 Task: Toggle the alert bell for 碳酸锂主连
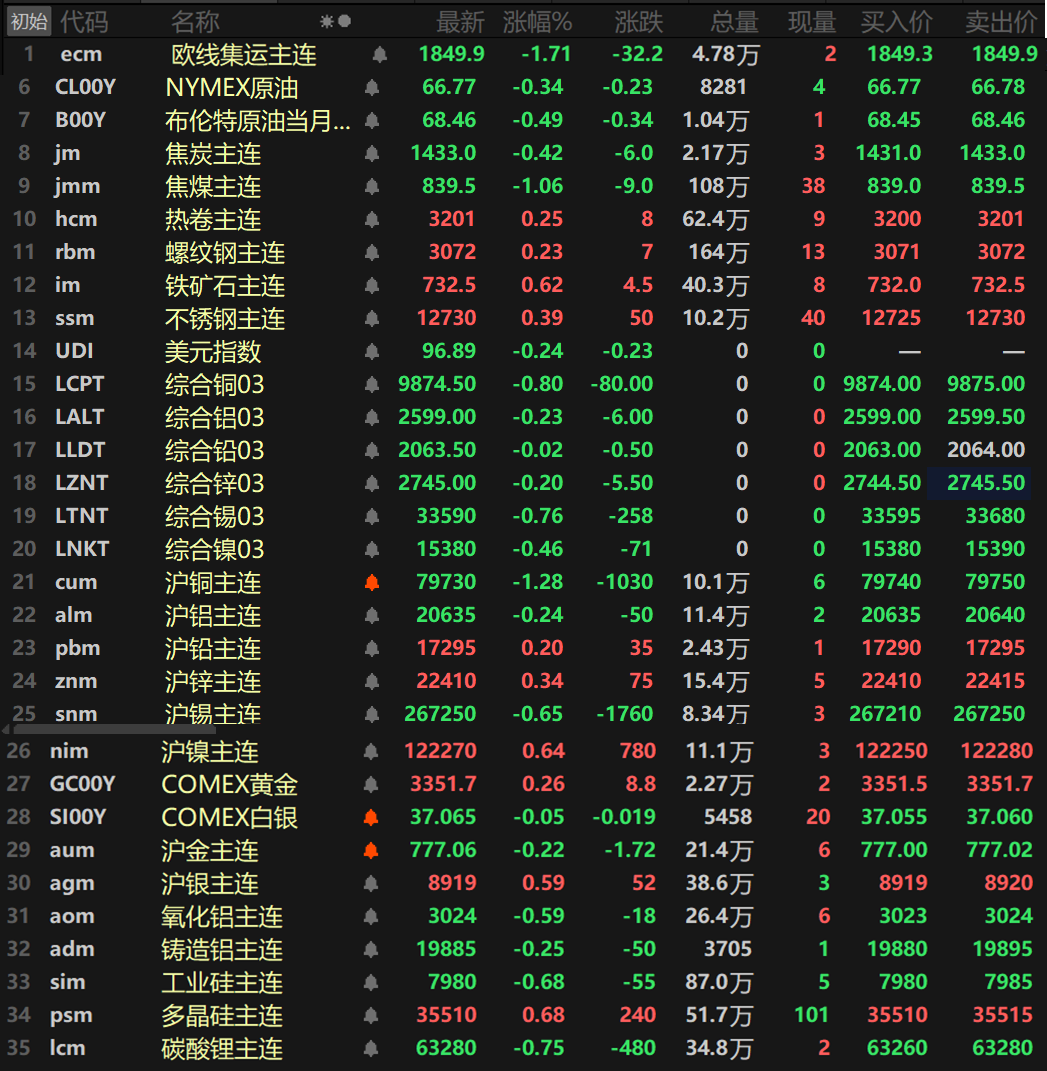click(371, 1048)
